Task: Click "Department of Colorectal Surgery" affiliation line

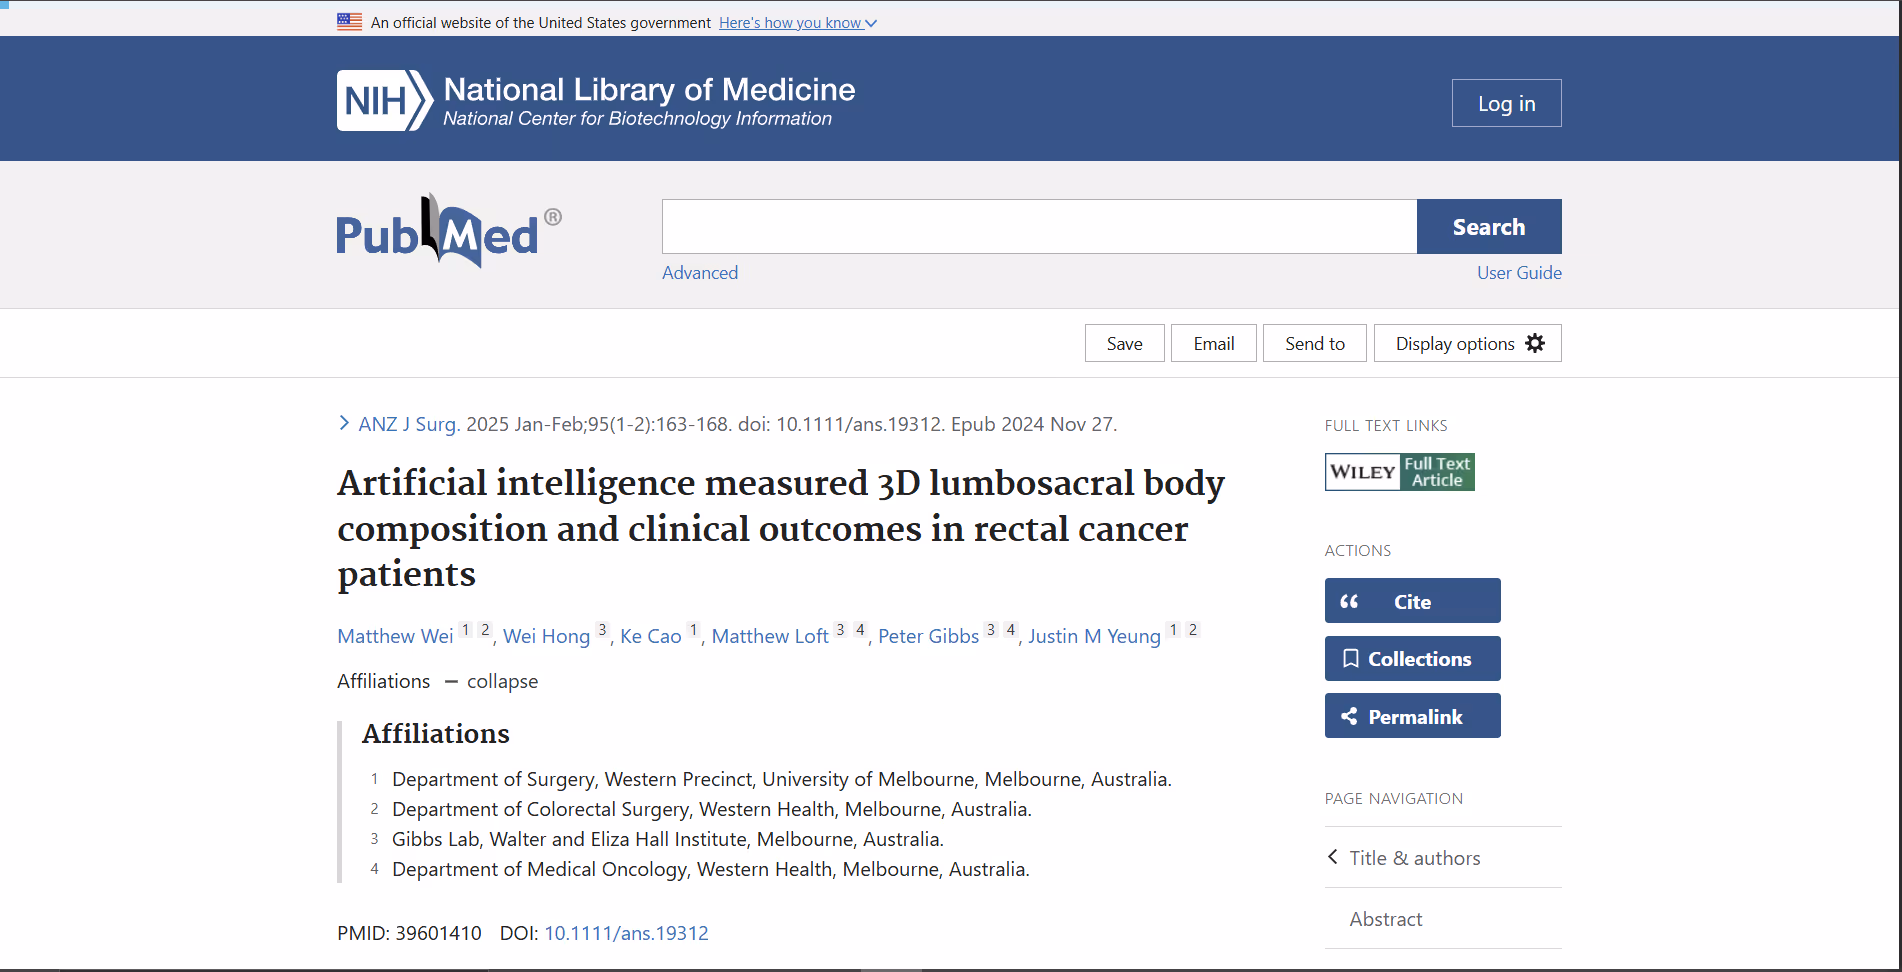Action: [x=712, y=809]
